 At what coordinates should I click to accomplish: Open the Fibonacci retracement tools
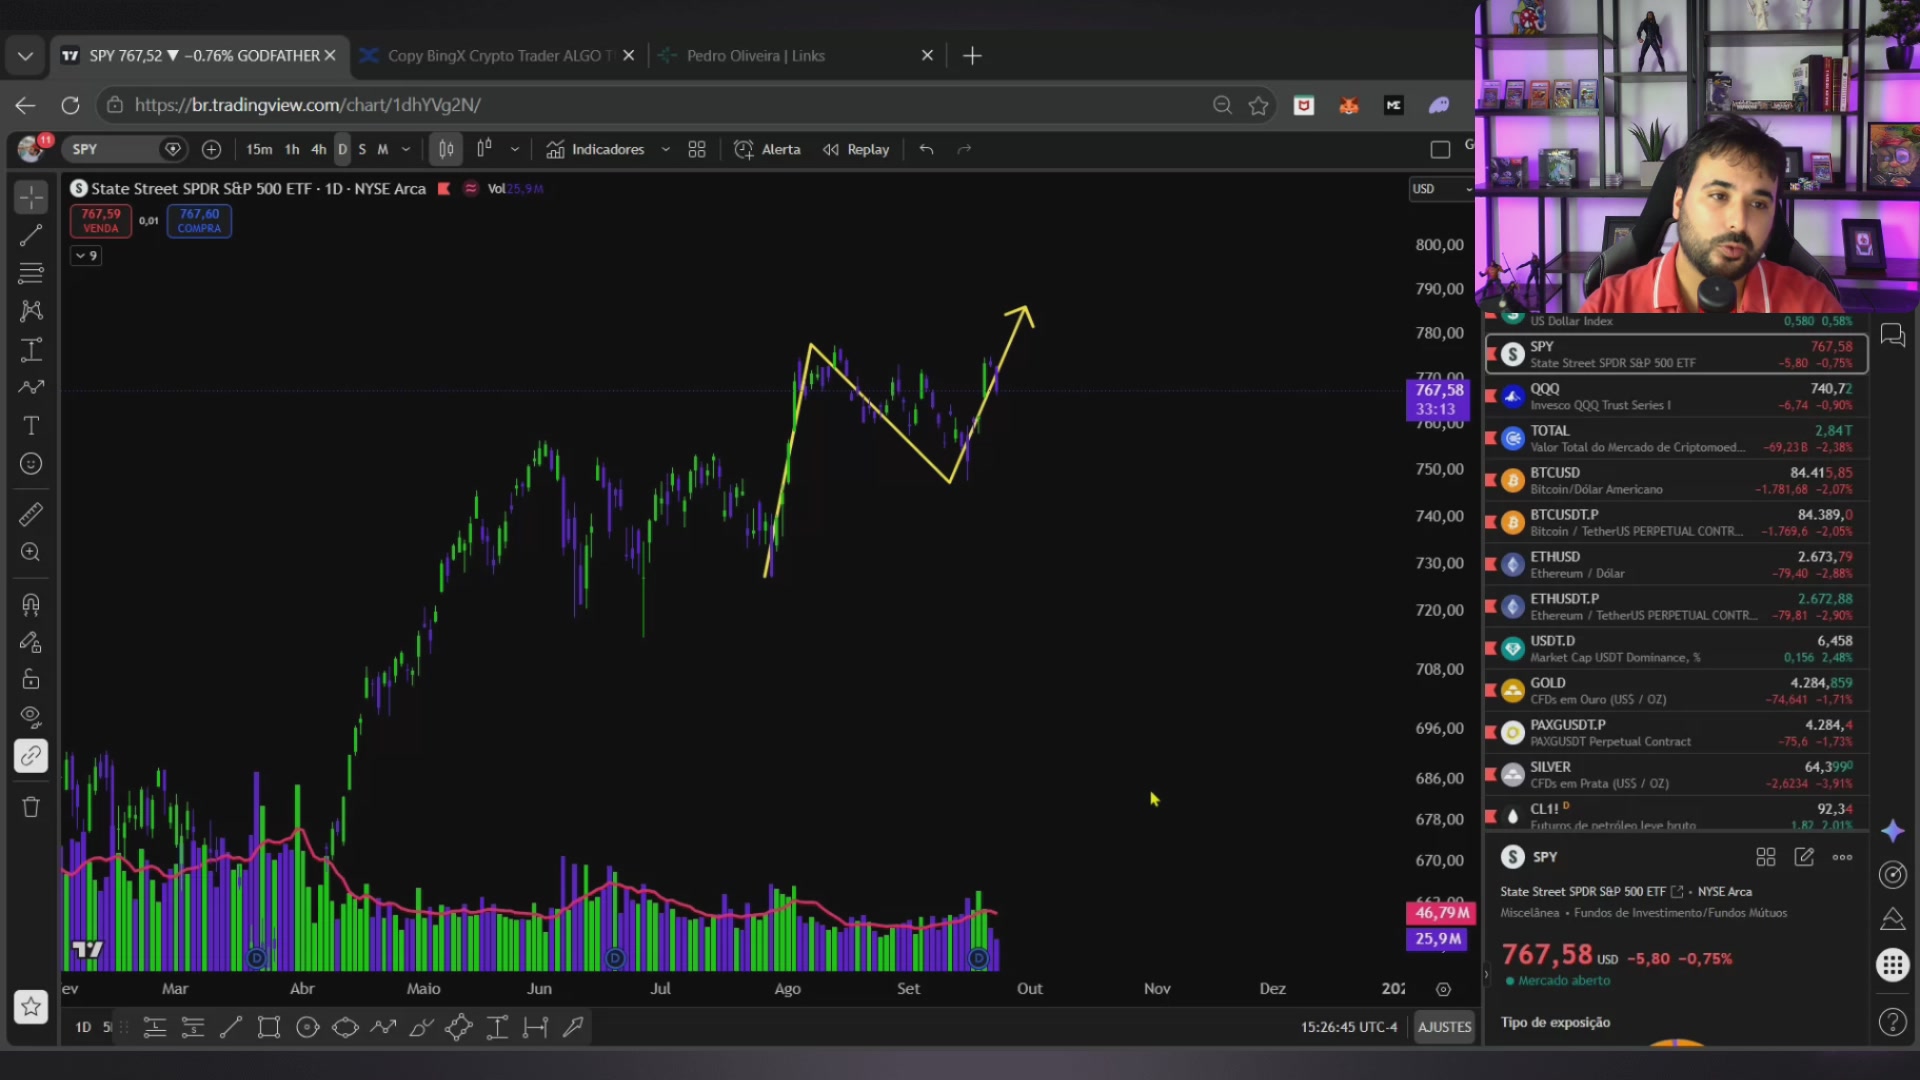31,273
